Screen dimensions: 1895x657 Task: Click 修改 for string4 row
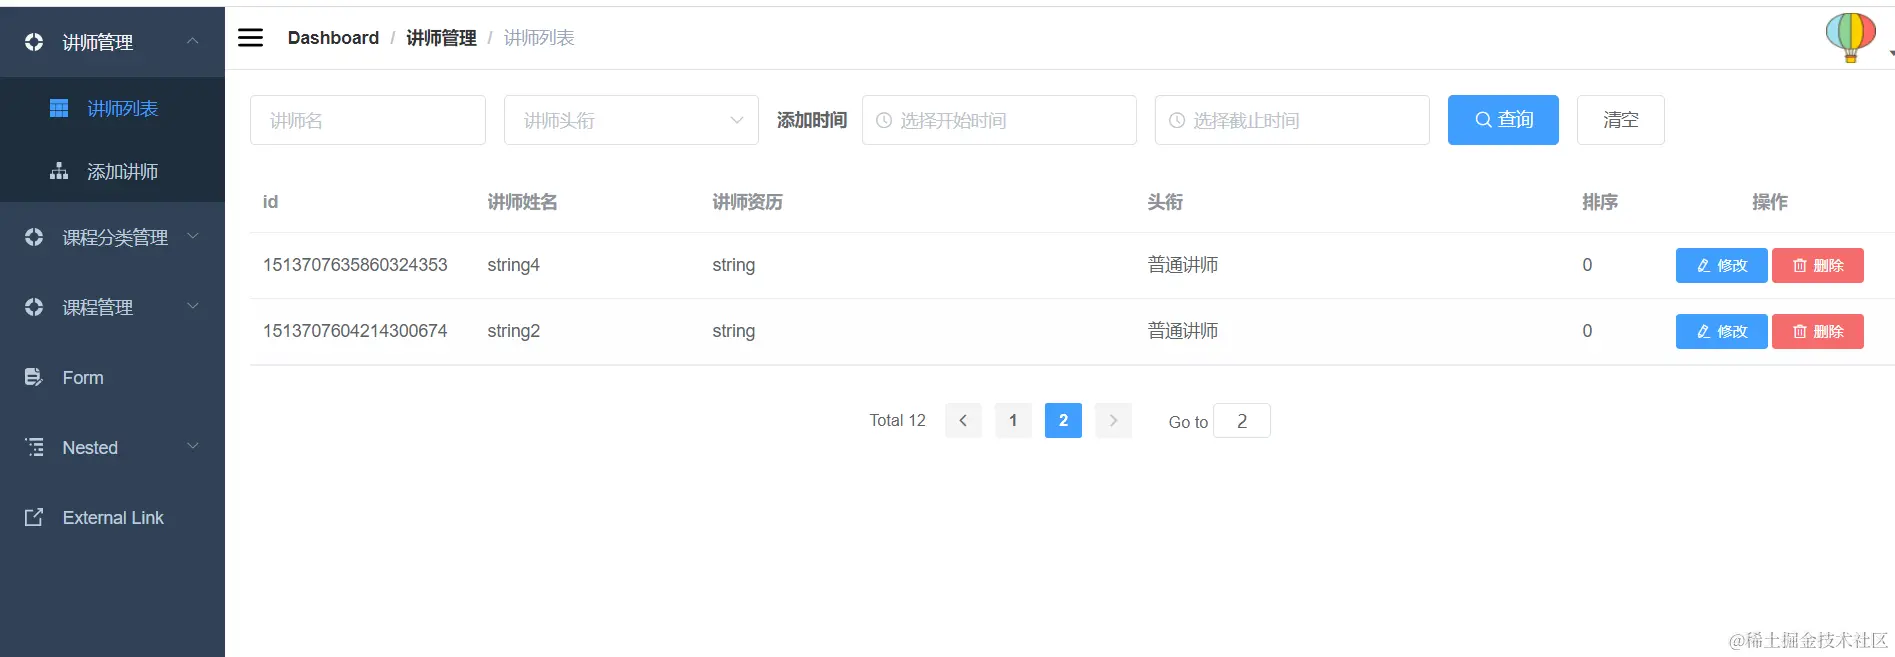1722,265
